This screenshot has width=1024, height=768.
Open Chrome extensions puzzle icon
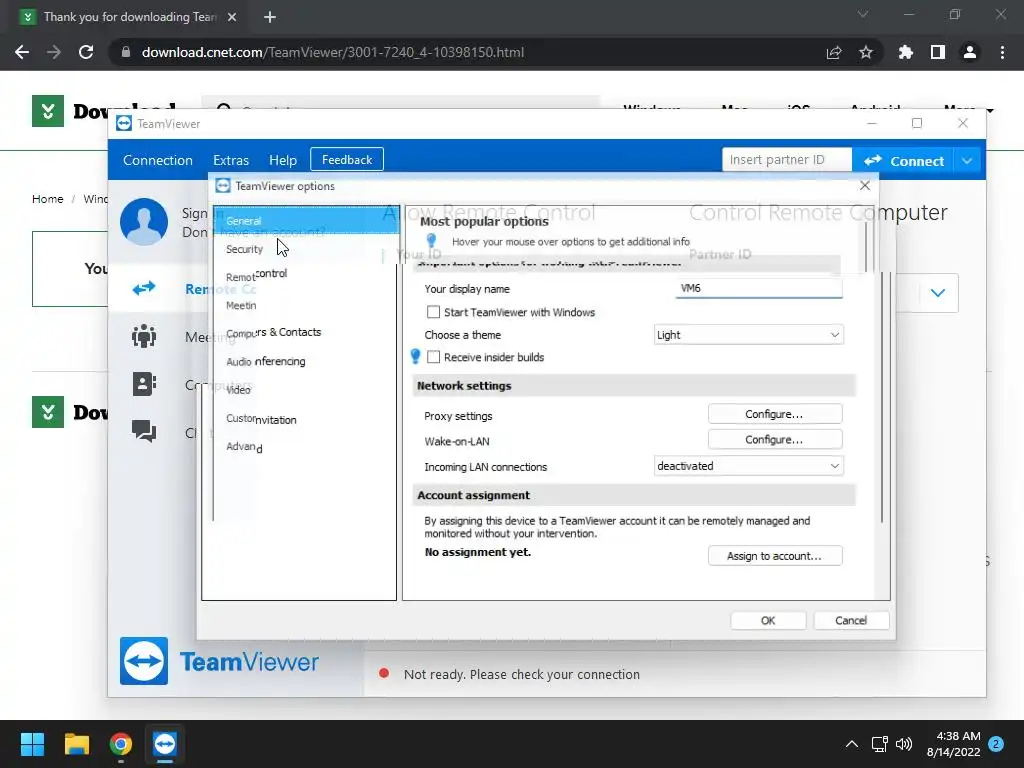click(905, 52)
